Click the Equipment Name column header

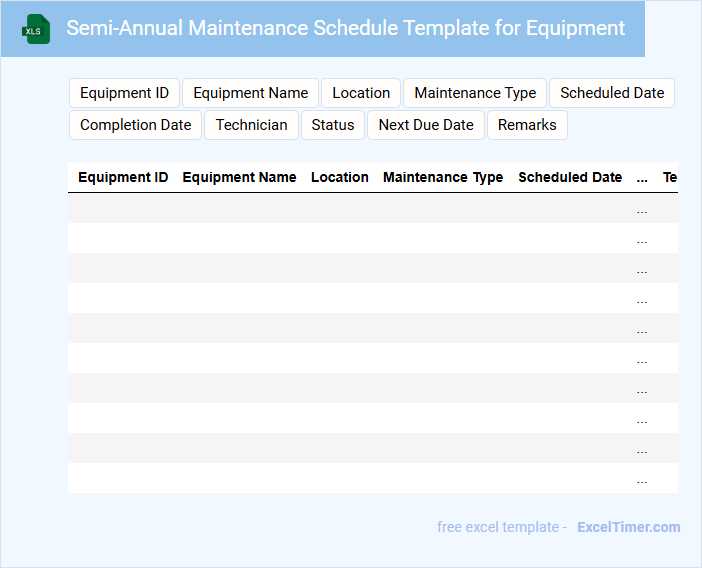pyautogui.click(x=239, y=177)
